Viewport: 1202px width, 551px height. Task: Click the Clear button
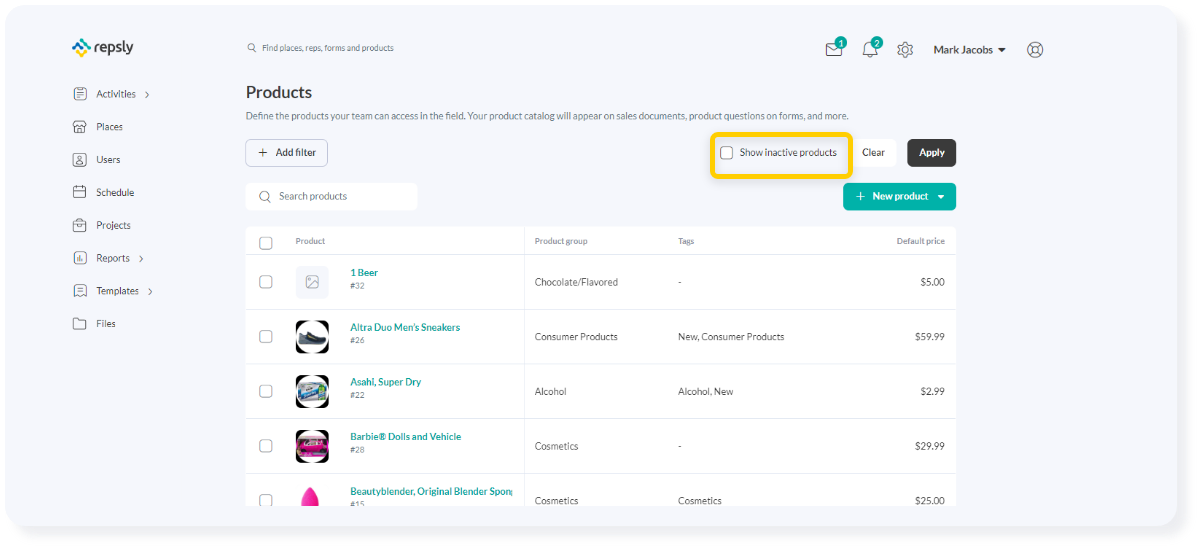pyautogui.click(x=873, y=153)
